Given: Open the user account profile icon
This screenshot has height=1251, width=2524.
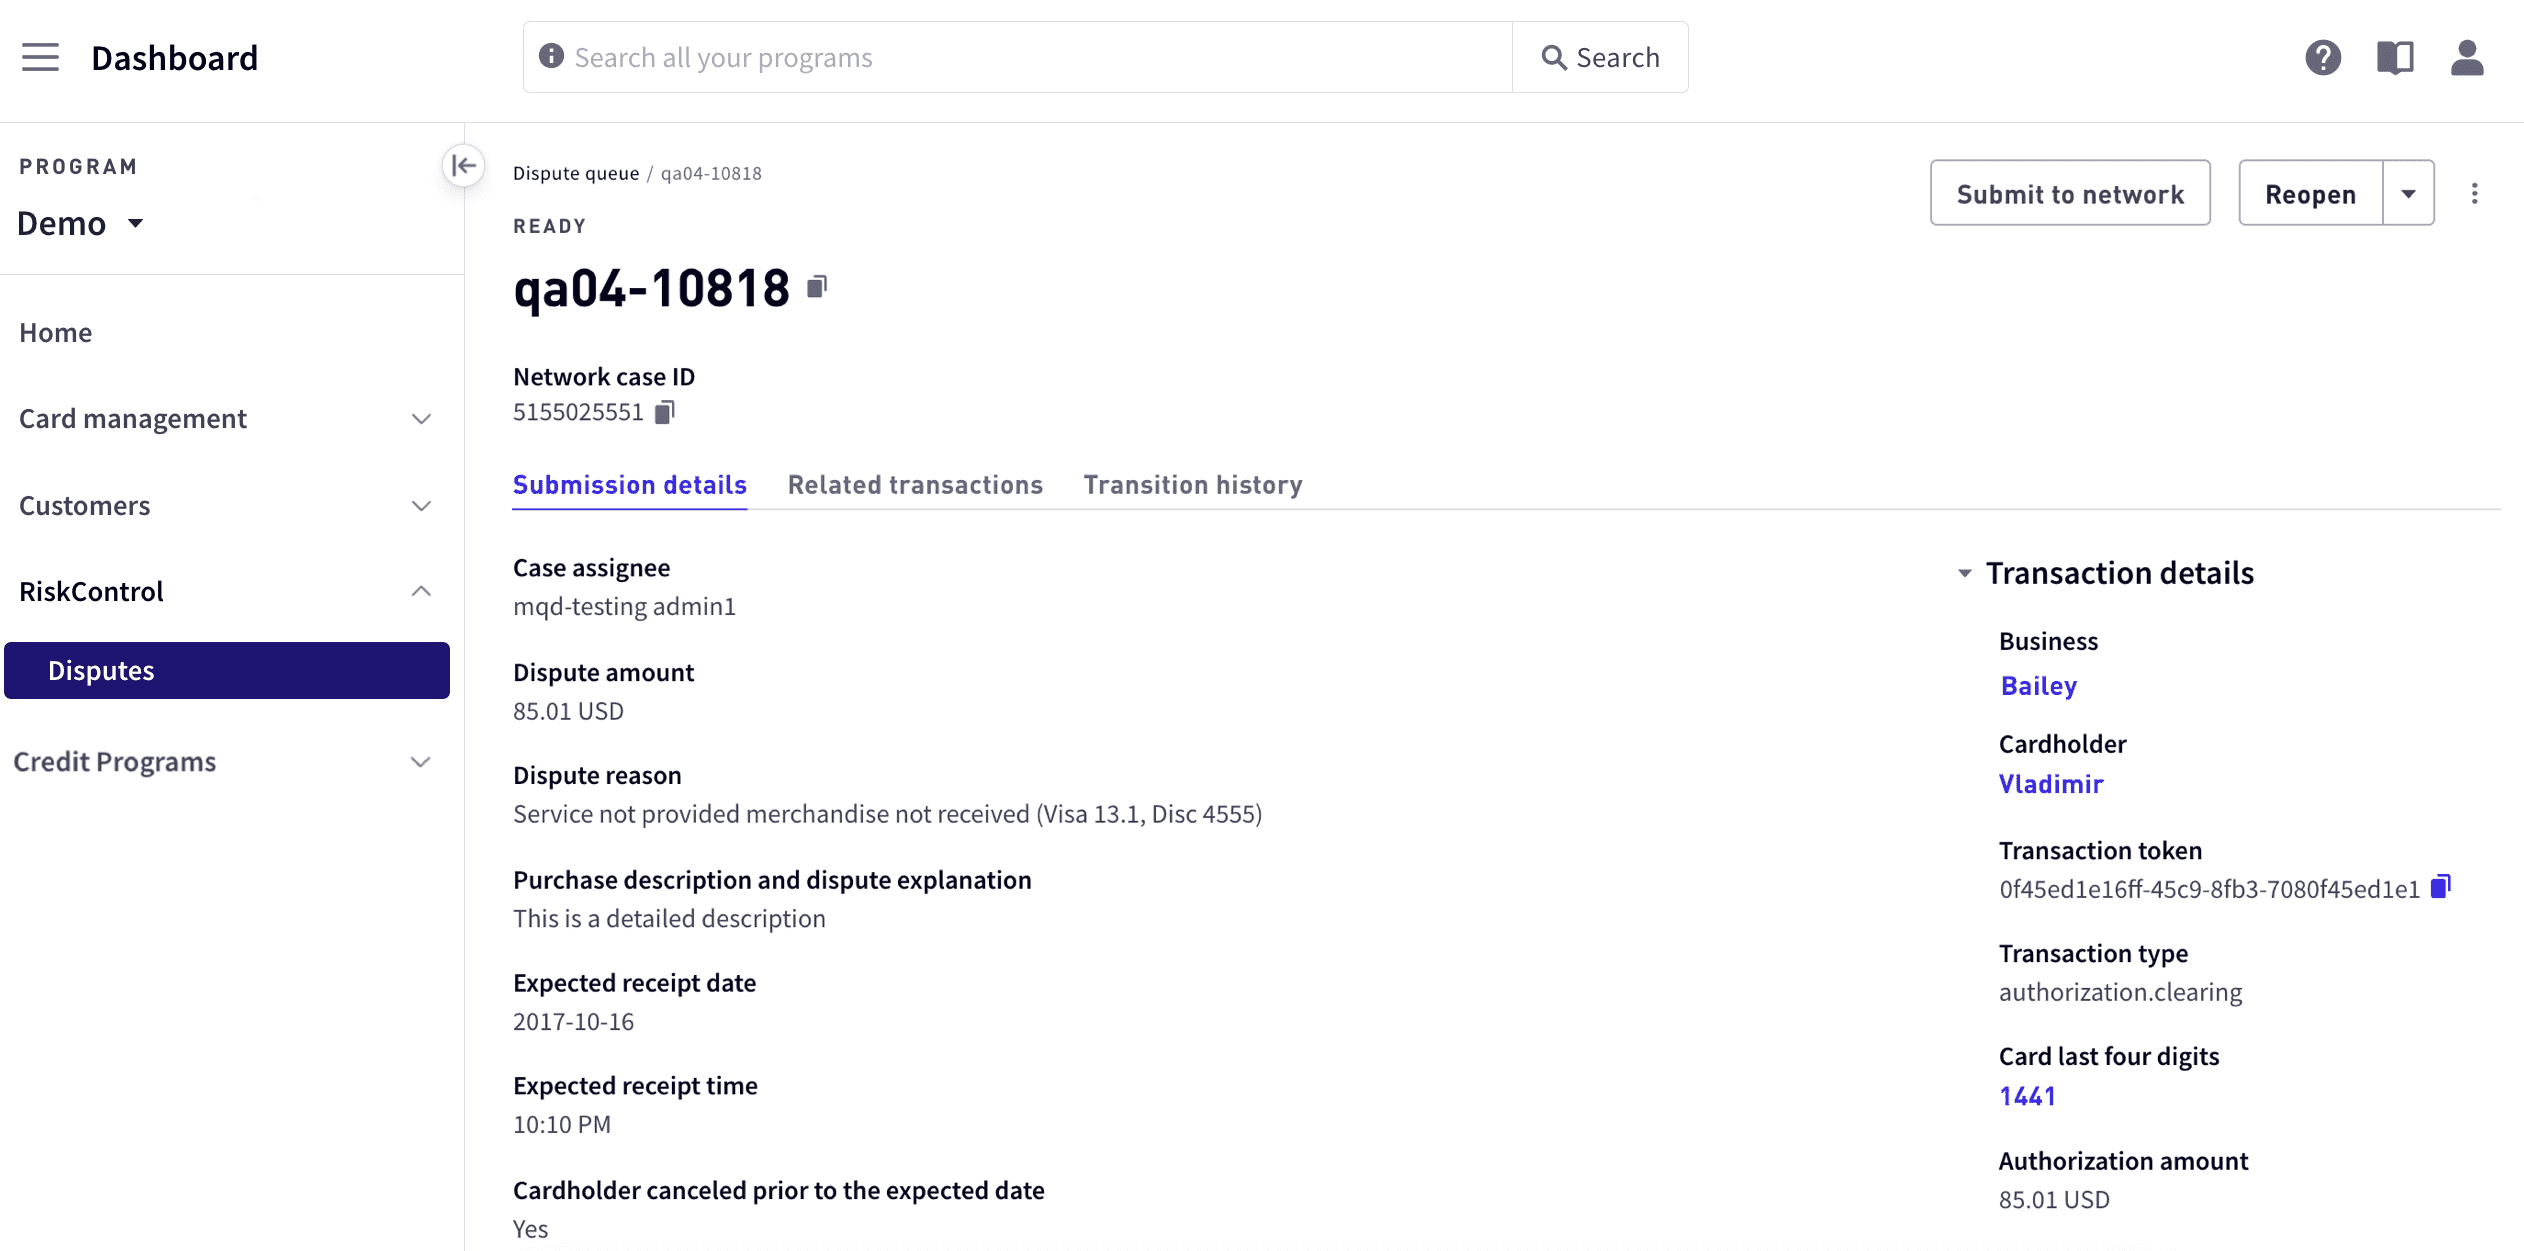Looking at the screenshot, I should point(2467,58).
